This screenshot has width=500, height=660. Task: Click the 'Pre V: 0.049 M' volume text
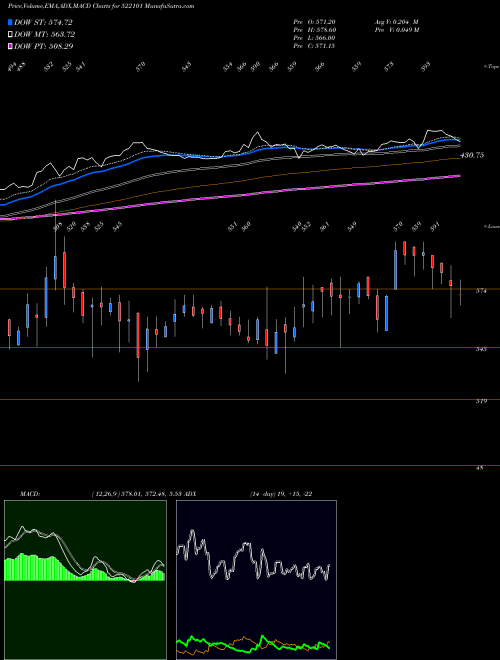coord(396,30)
